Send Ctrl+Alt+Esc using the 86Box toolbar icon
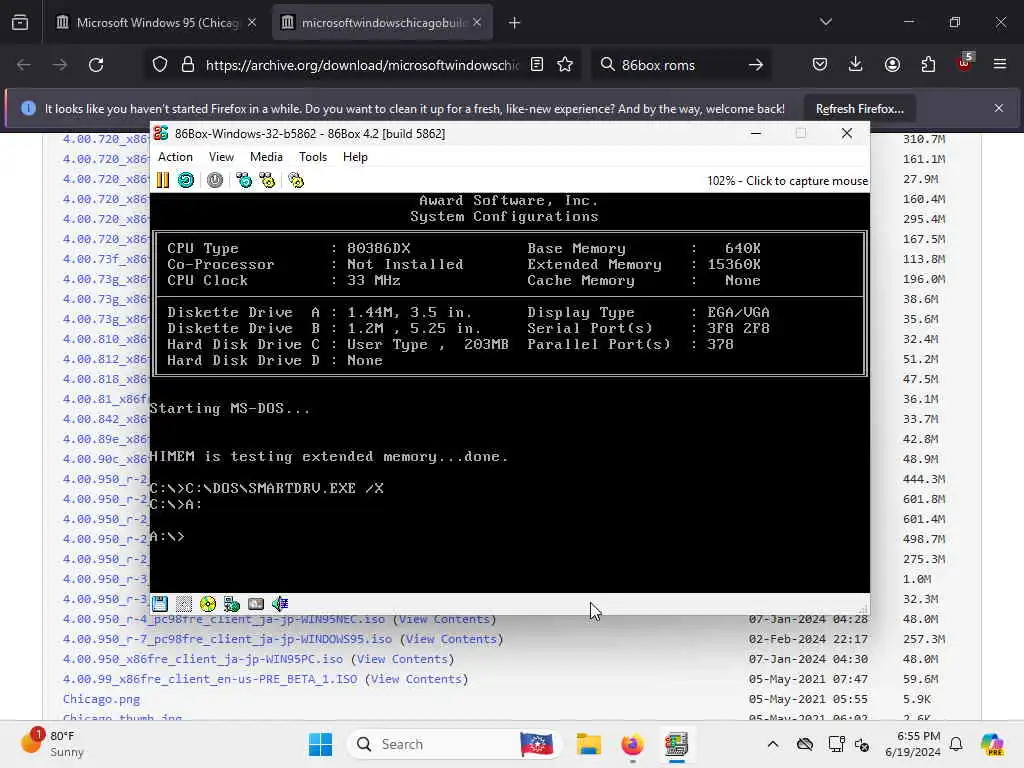The height and width of the screenshot is (768, 1024). point(268,180)
